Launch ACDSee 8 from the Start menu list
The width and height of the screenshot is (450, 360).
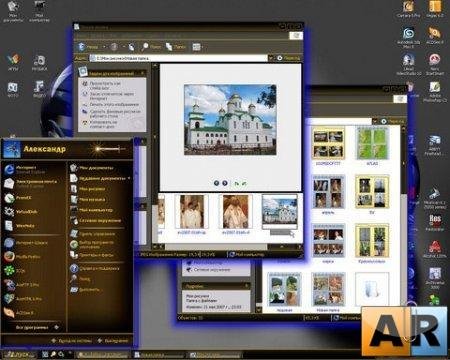[20, 313]
